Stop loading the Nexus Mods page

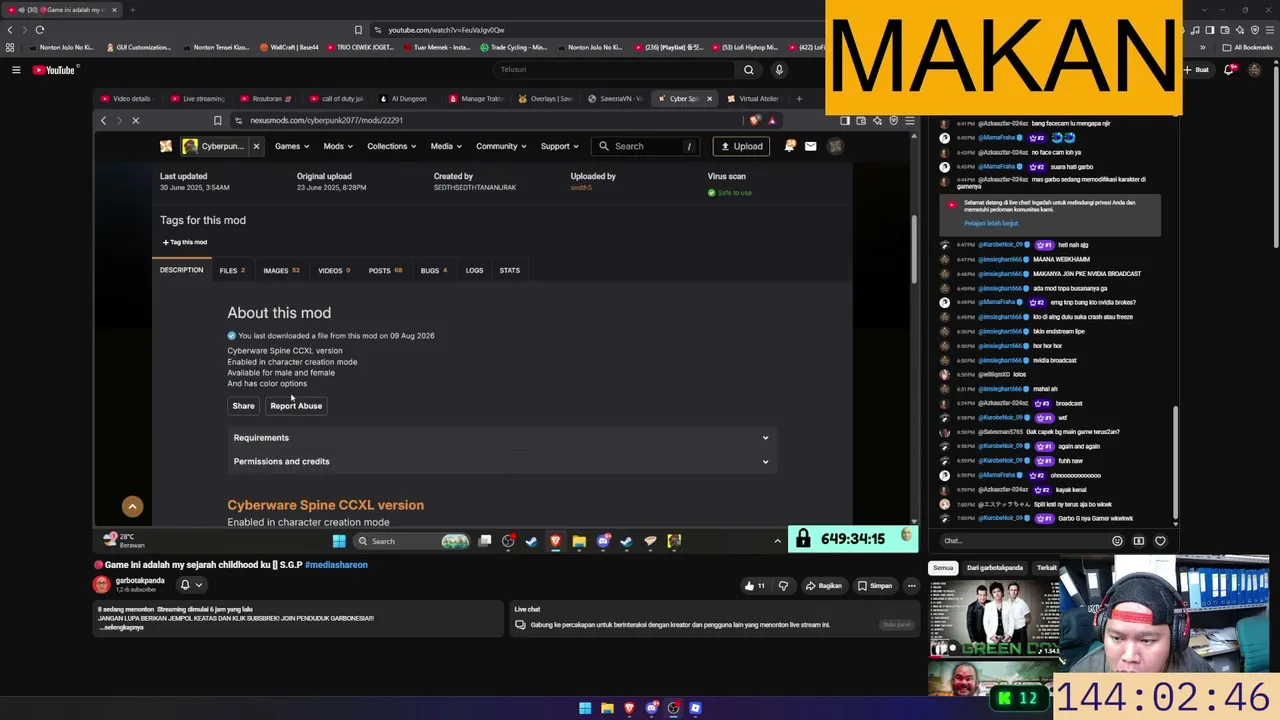pyautogui.click(x=136, y=121)
